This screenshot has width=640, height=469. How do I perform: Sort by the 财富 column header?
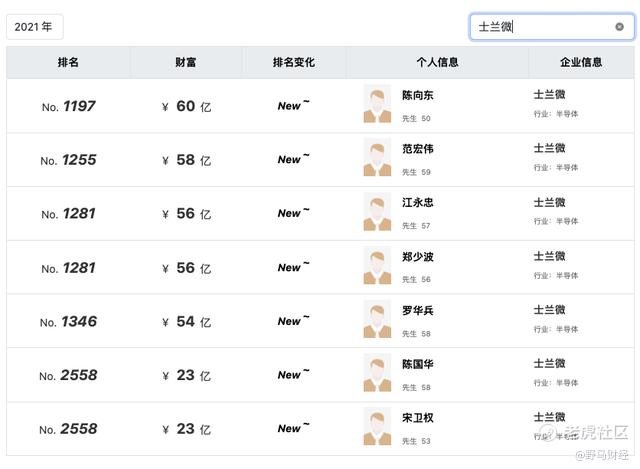click(185, 62)
